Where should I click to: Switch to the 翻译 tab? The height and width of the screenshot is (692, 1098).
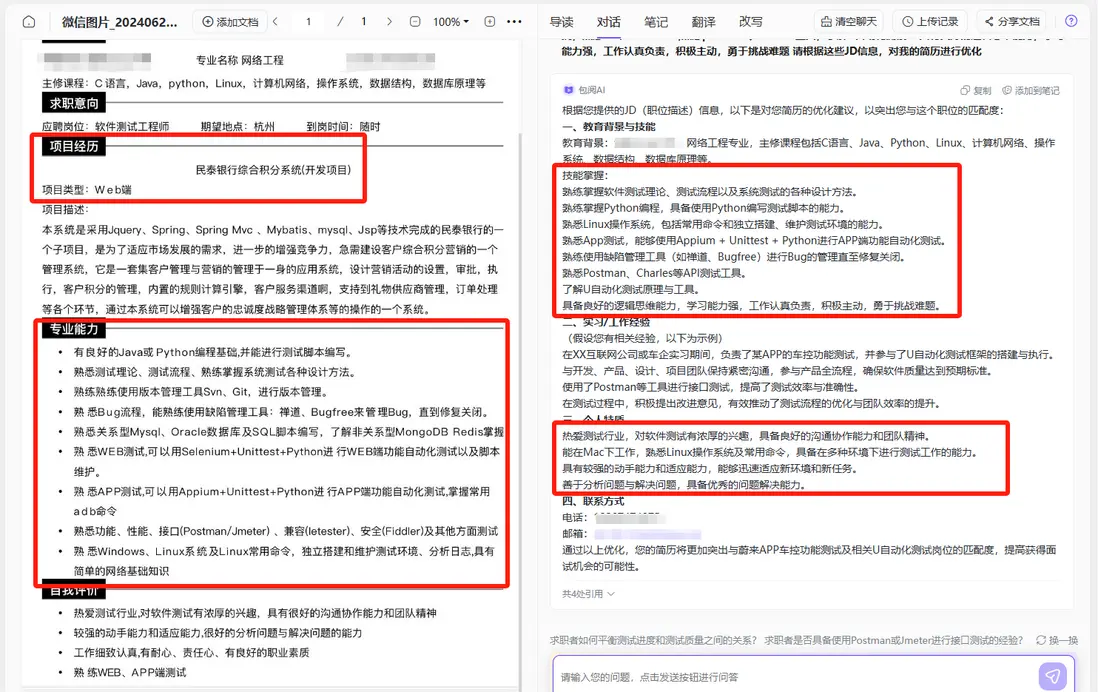point(703,22)
